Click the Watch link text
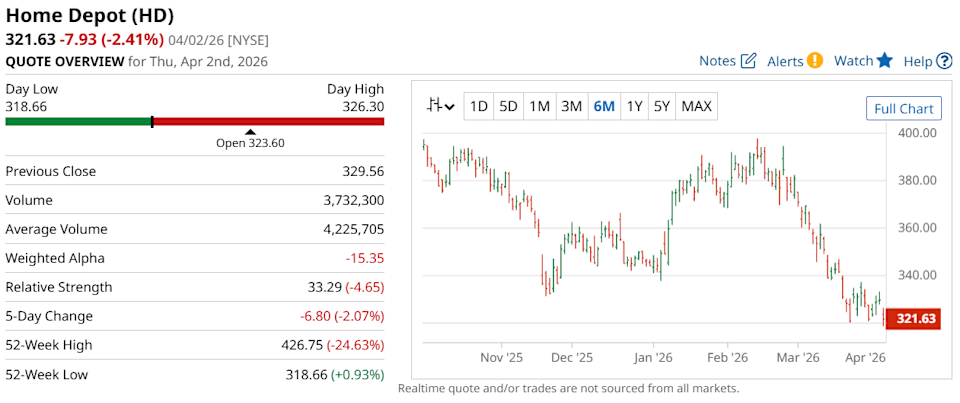Screen dimensions: 960x403 pos(853,61)
